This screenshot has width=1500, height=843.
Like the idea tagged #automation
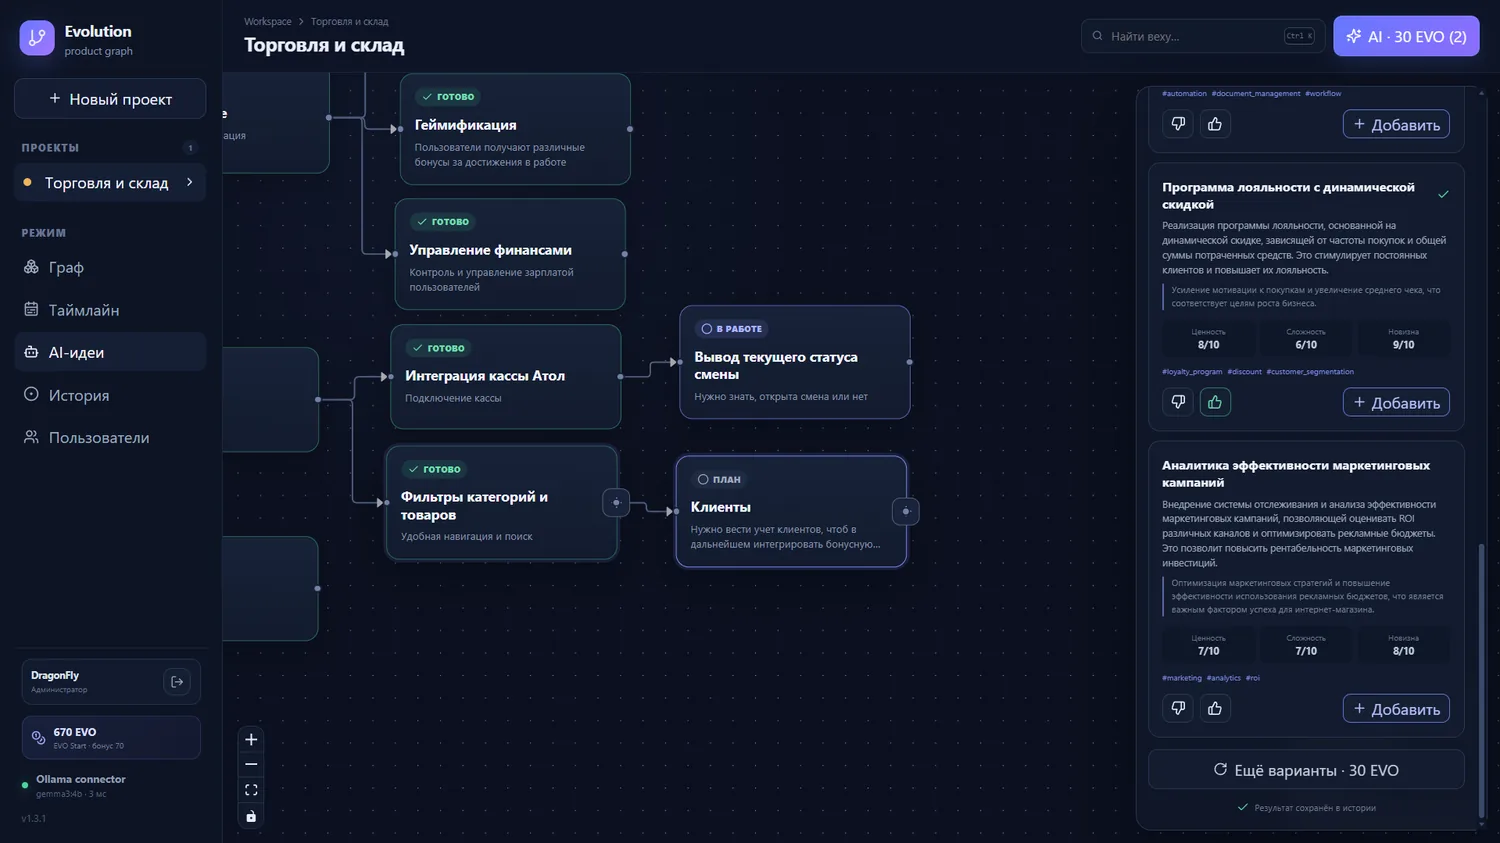pyautogui.click(x=1215, y=124)
